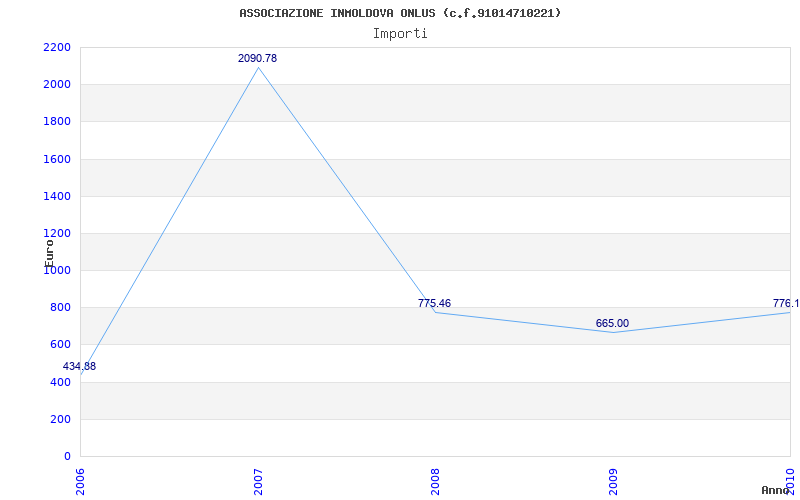Screen dimensions: 800x500
Task: Click the 400 y-axis value
Action: pos(60,382)
